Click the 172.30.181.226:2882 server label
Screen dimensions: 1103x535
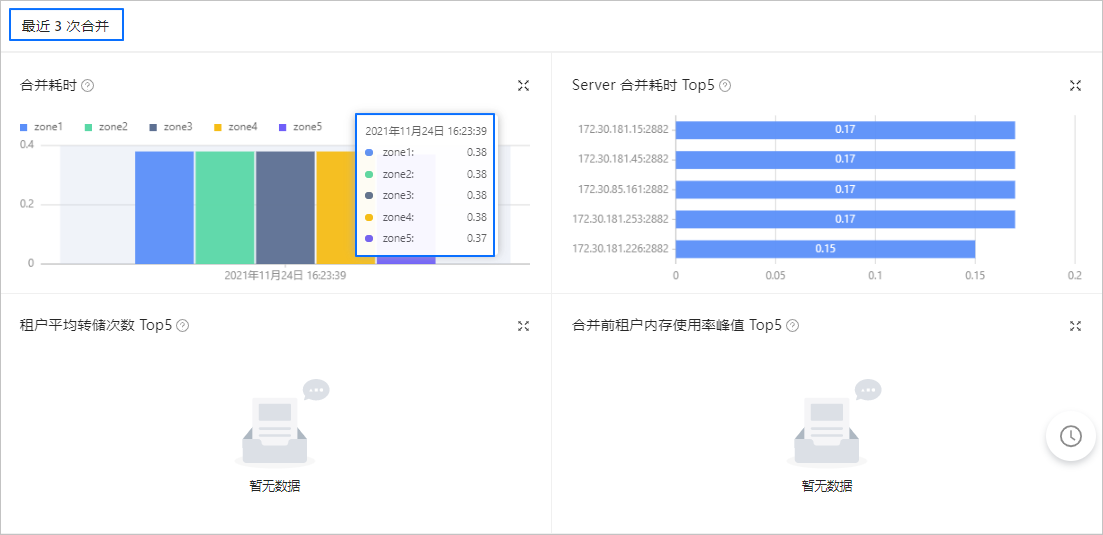(x=620, y=249)
